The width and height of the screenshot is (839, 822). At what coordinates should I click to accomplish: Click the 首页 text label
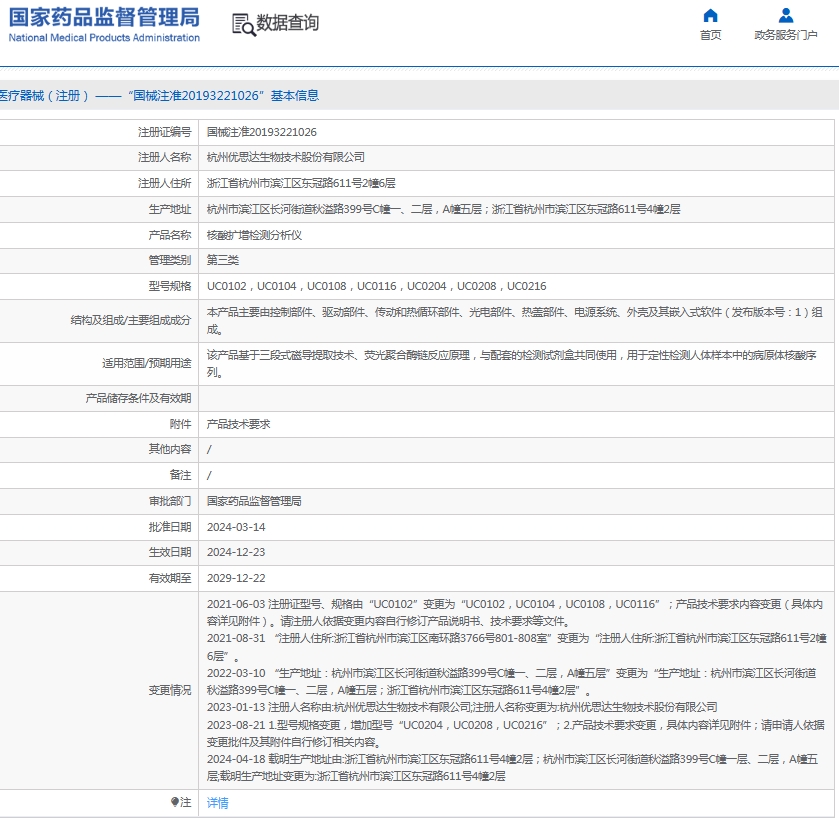tap(711, 35)
